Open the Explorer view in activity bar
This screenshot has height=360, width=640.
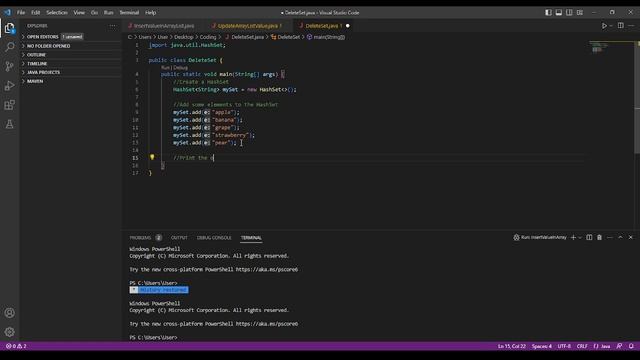(x=9, y=28)
